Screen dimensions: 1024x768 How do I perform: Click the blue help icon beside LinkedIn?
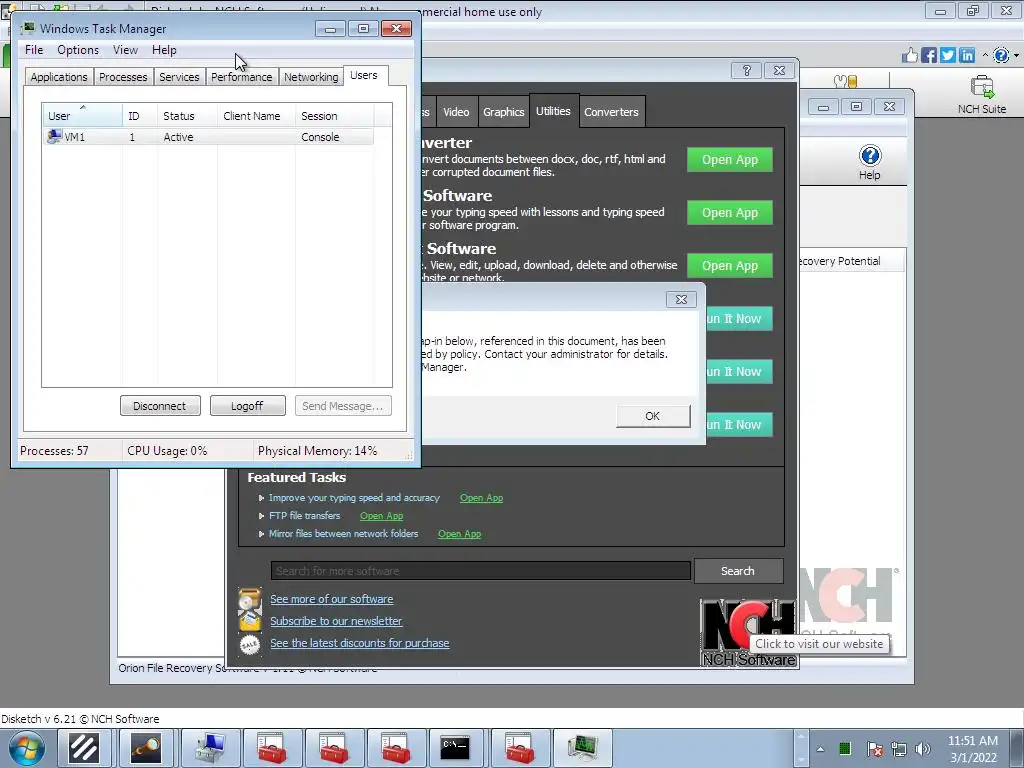coord(1000,56)
